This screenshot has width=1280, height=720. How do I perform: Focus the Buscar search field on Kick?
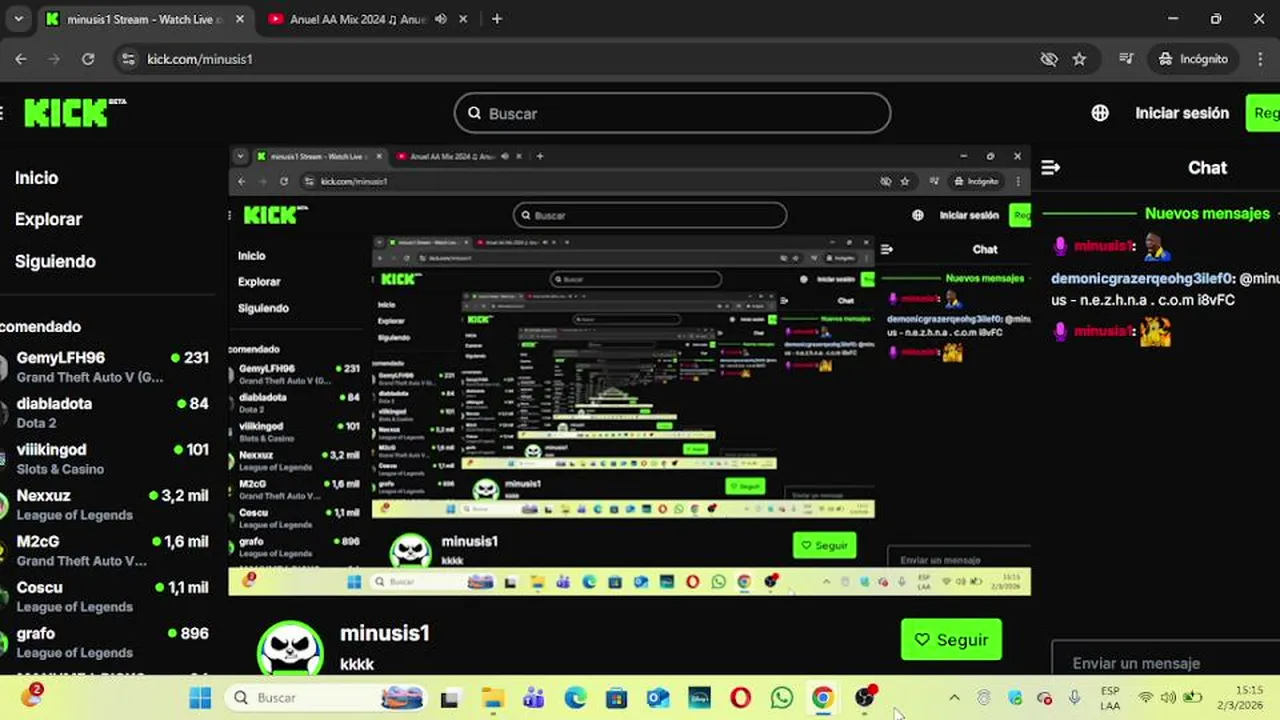click(x=672, y=113)
